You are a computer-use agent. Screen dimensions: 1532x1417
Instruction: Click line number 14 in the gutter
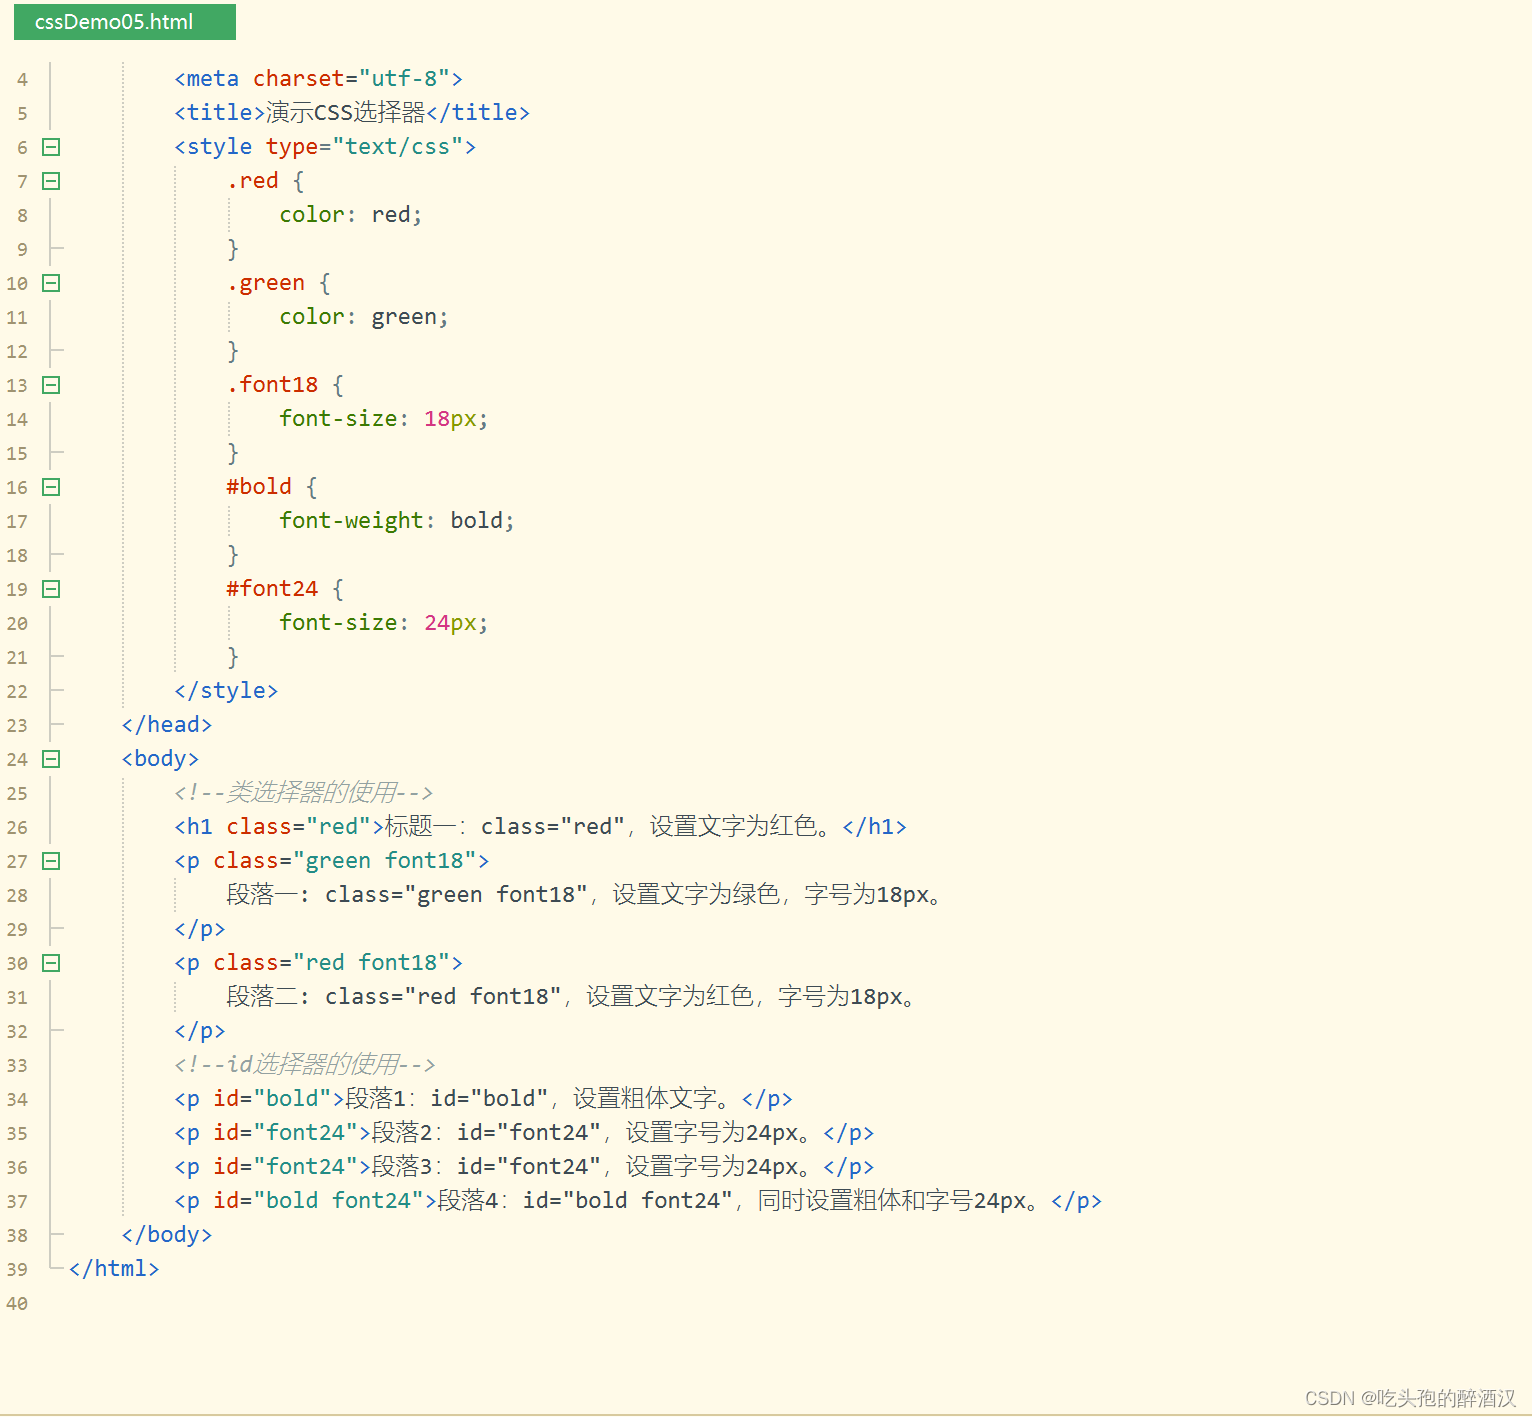coord(17,419)
